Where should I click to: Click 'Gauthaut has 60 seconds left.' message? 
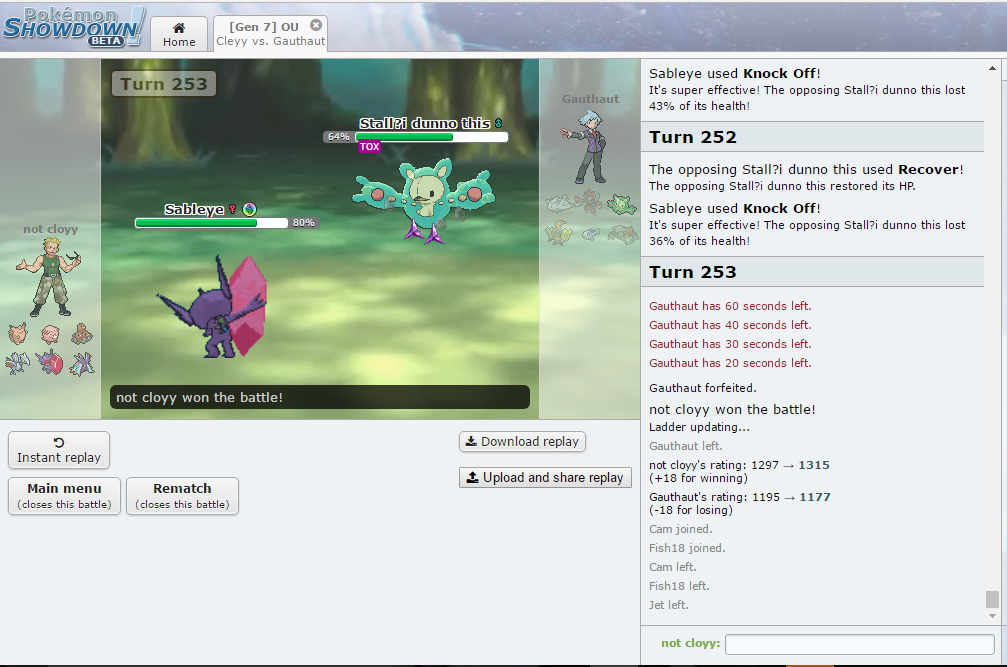pos(730,306)
